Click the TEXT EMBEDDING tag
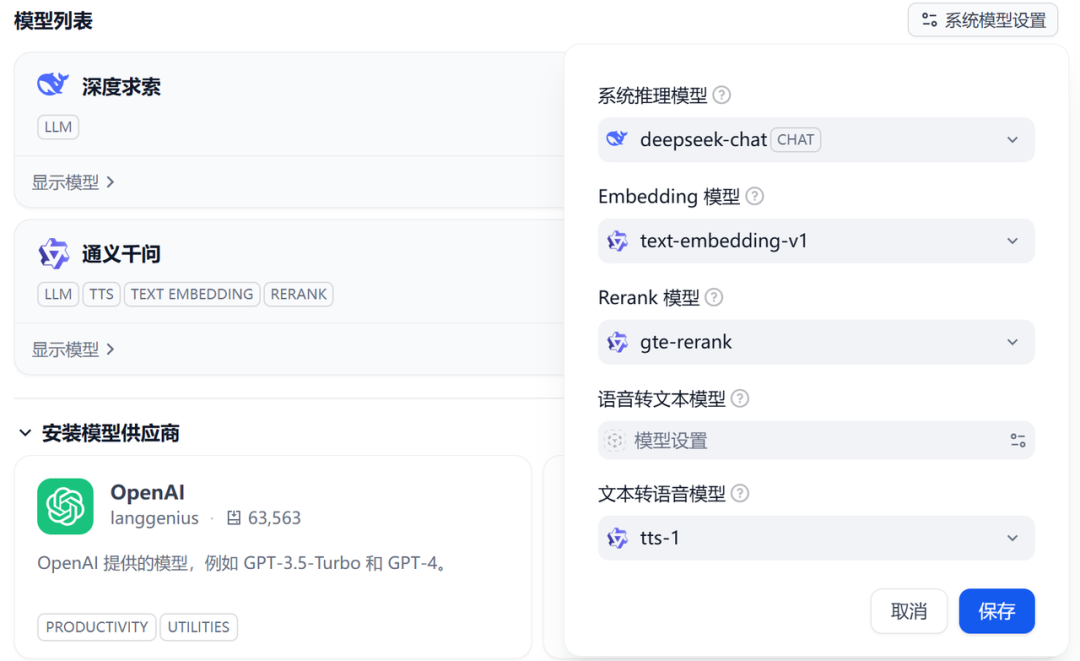Screen dimensions: 1080x661 click(x=192, y=294)
